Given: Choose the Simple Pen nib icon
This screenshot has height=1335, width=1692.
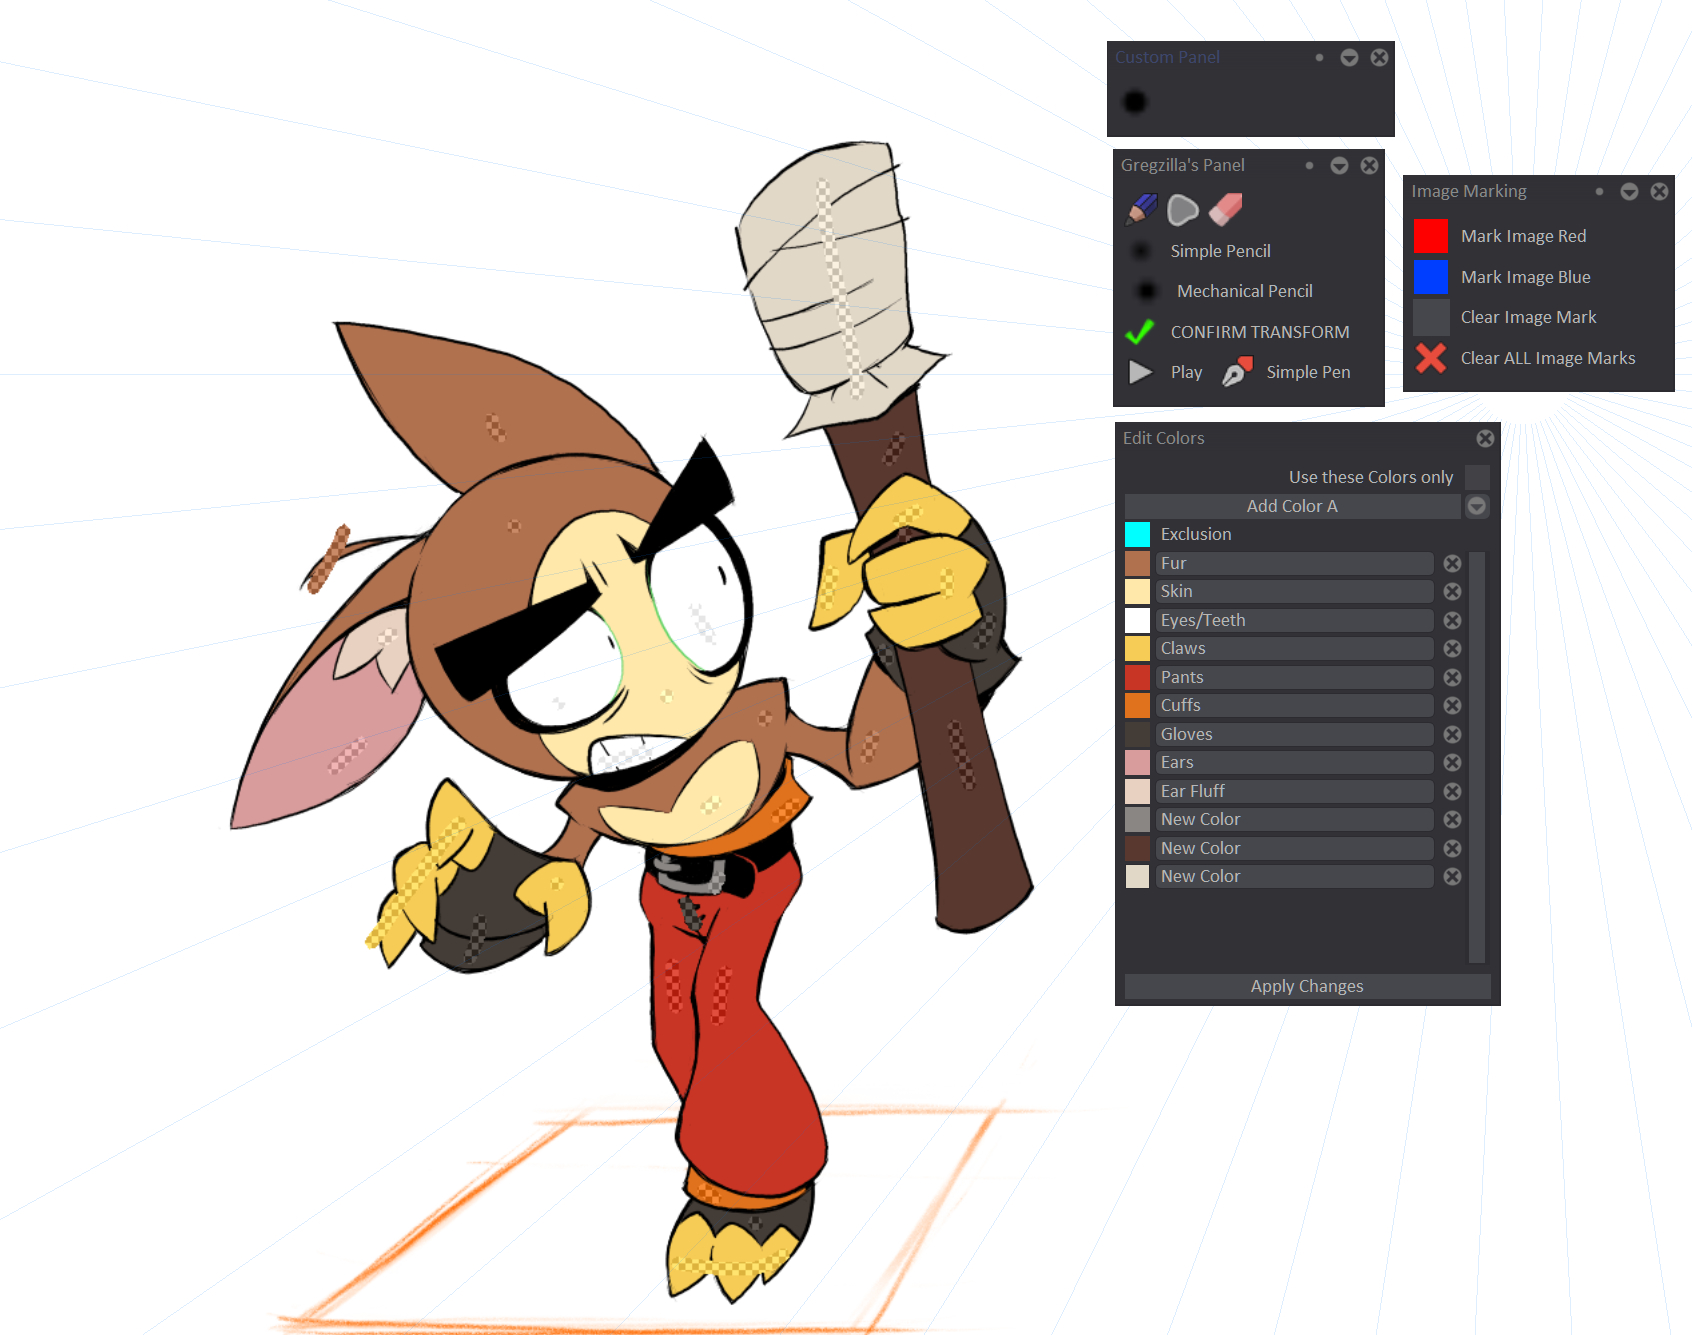Looking at the screenshot, I should pyautogui.click(x=1237, y=372).
